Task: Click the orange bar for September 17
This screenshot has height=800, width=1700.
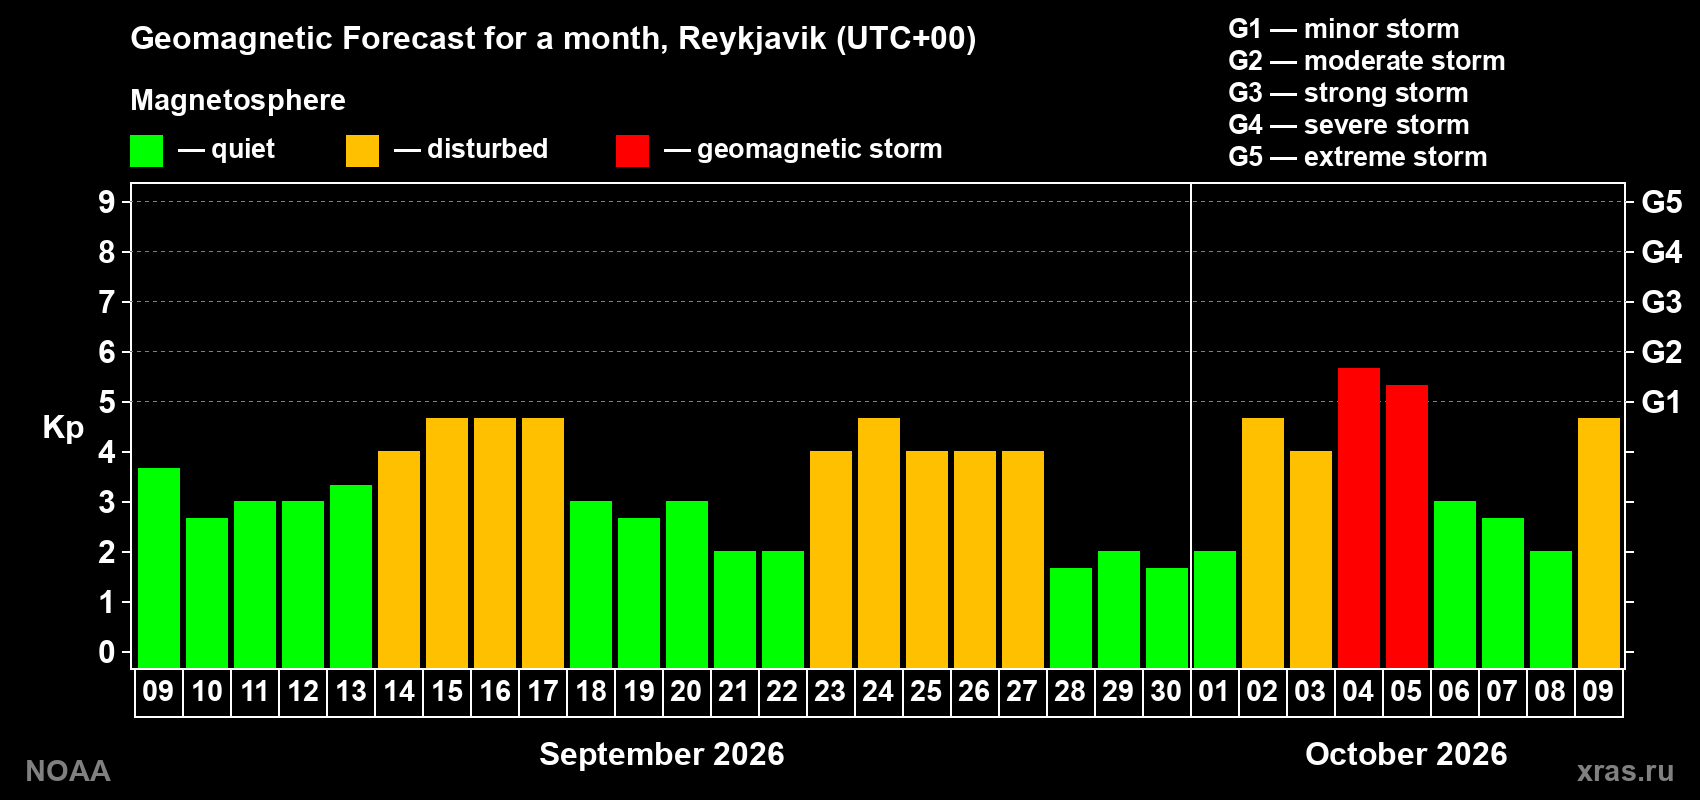Action: [542, 543]
